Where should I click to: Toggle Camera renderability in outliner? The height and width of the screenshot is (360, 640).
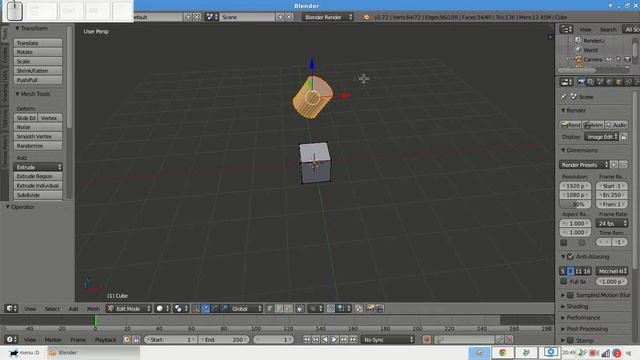627,59
